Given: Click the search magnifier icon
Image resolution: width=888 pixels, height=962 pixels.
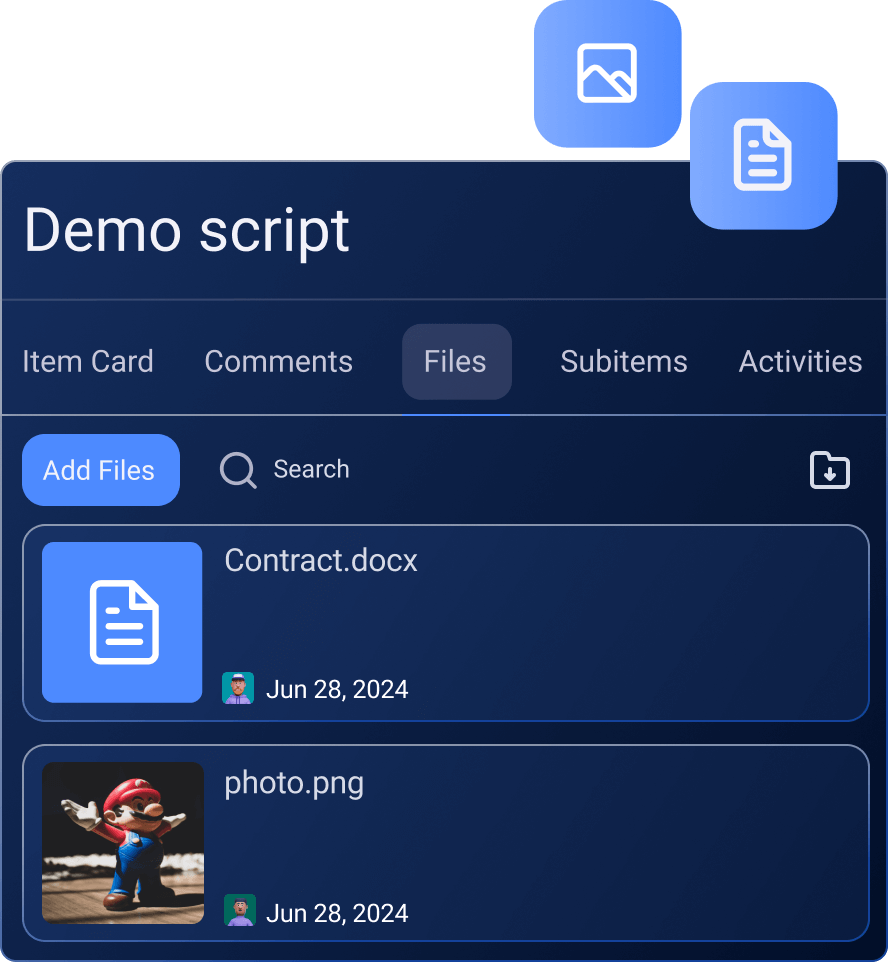Looking at the screenshot, I should (x=237, y=470).
